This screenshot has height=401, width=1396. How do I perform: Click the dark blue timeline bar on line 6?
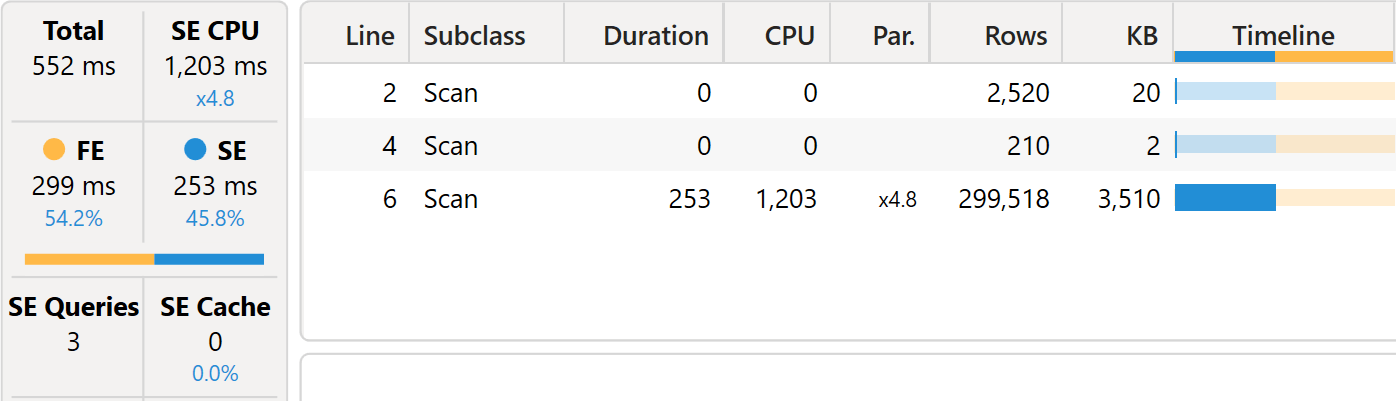click(1225, 198)
